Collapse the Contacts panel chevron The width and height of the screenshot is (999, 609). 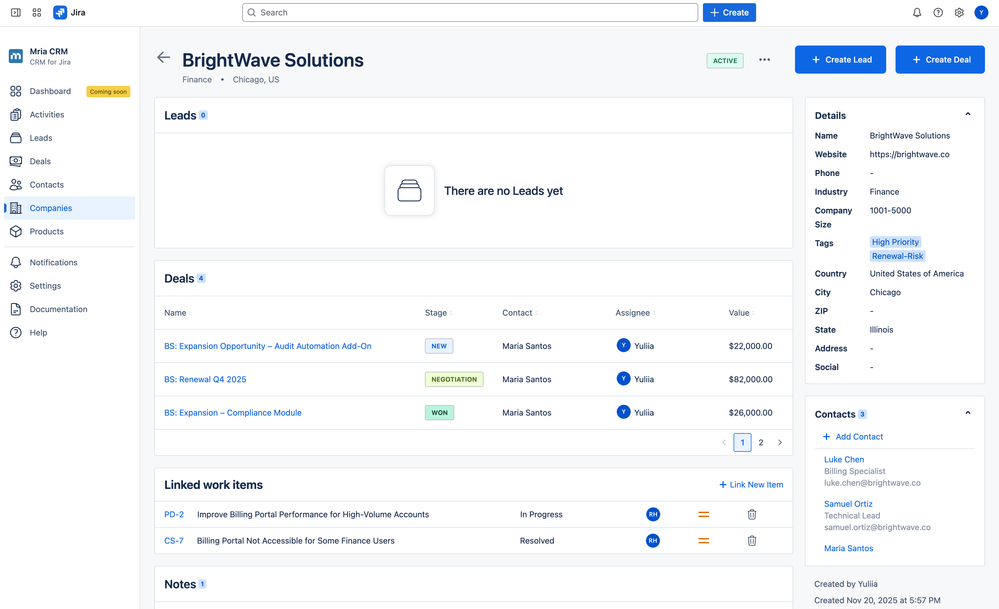(967, 411)
